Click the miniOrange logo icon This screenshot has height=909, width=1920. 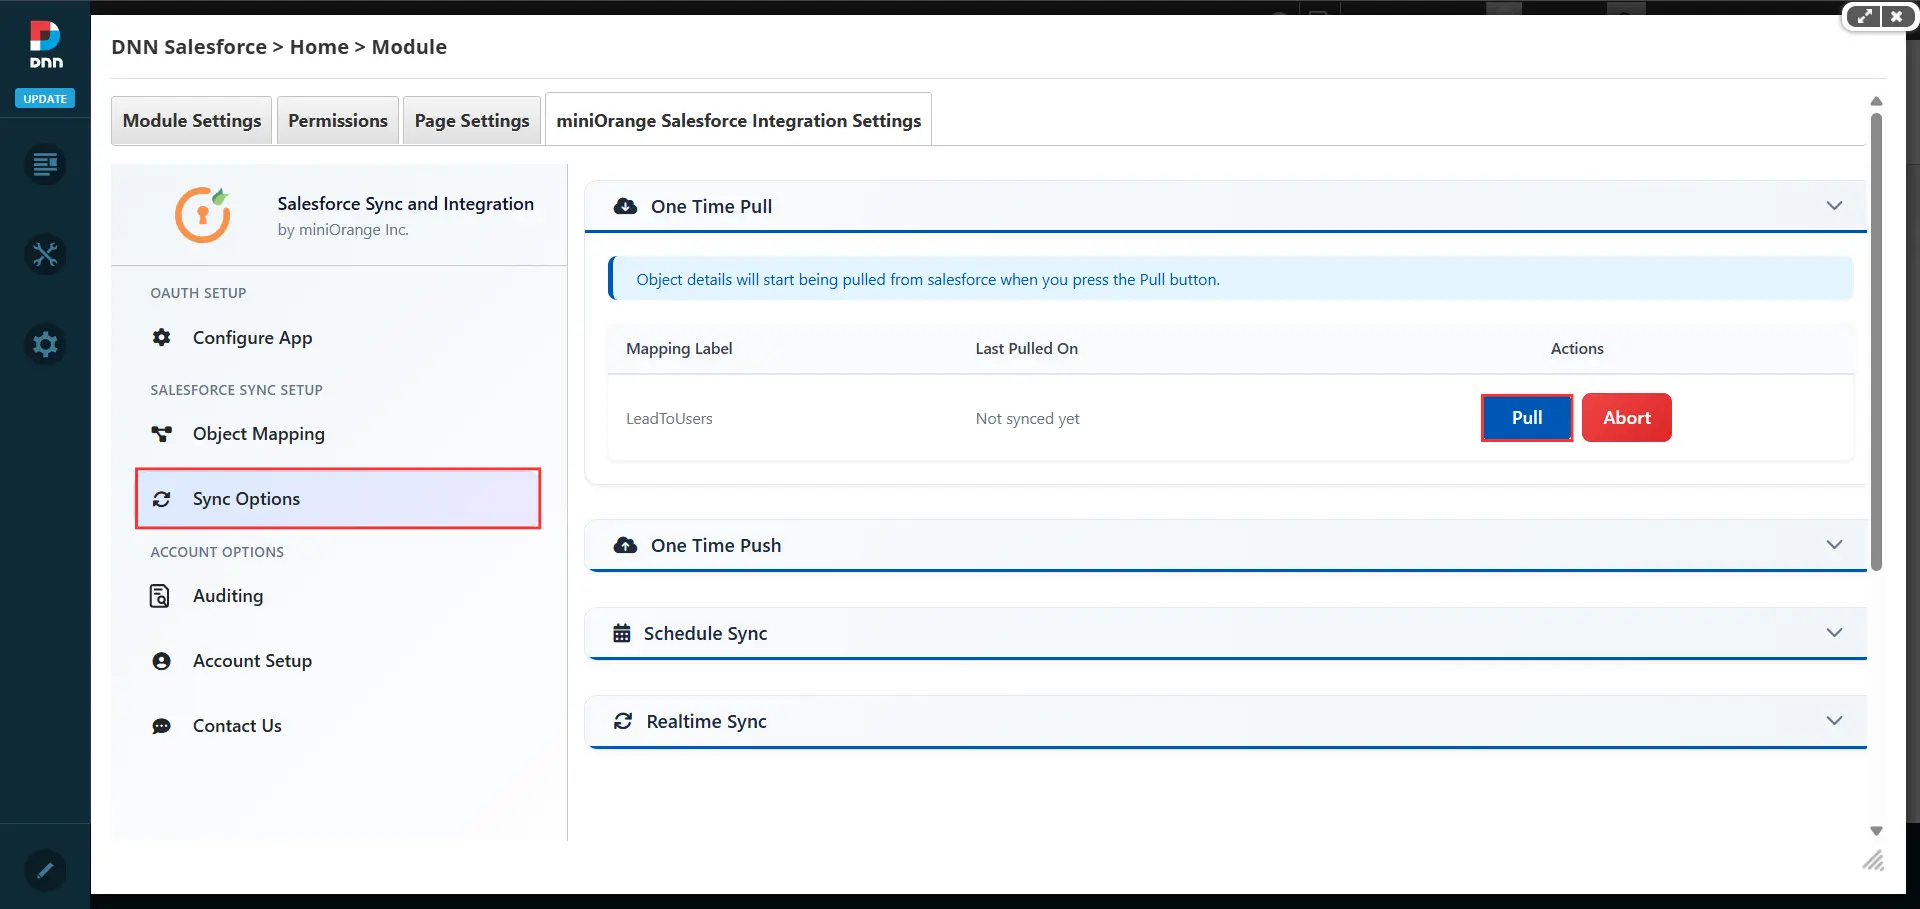pyautogui.click(x=203, y=215)
